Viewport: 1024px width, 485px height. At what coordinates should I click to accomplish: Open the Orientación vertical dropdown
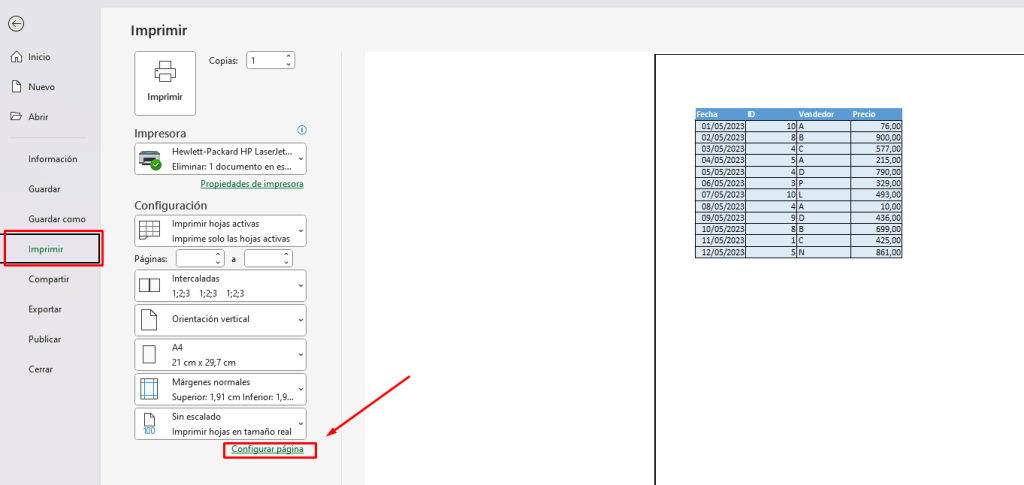coord(220,320)
